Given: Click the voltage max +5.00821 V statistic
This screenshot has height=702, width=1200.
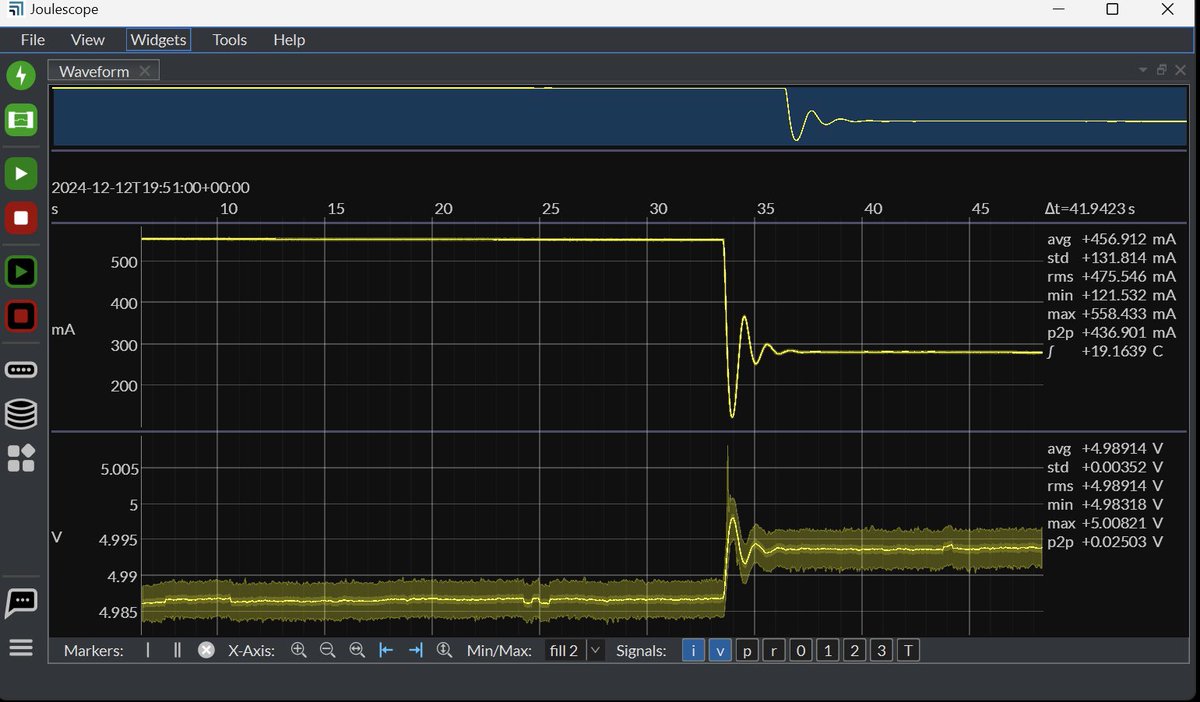Looking at the screenshot, I should 1105,523.
